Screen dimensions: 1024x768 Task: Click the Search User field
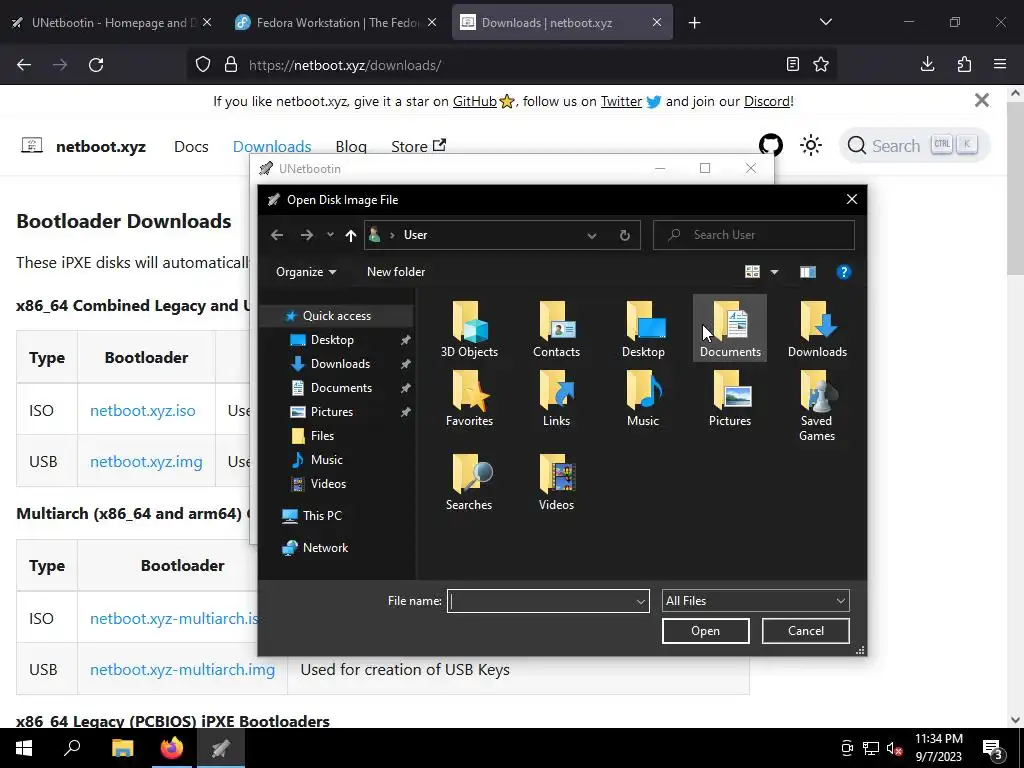[x=754, y=235]
